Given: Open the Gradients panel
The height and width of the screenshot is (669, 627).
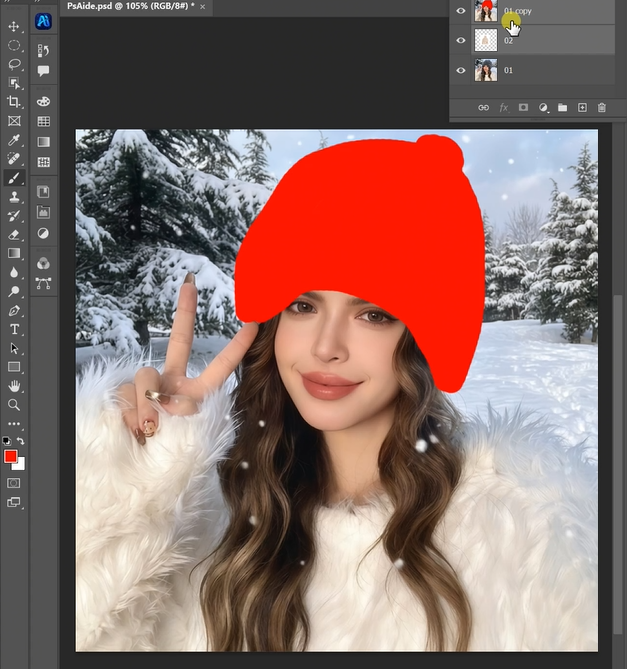Looking at the screenshot, I should tap(43, 142).
